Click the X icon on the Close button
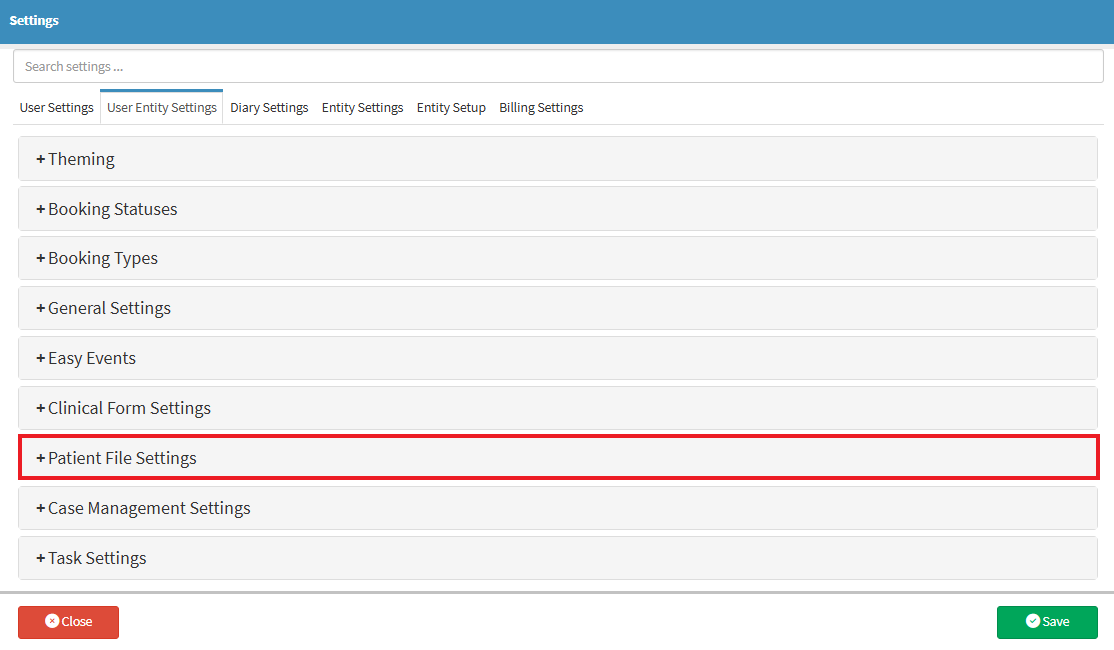This screenshot has height=650, width=1114. 52,621
